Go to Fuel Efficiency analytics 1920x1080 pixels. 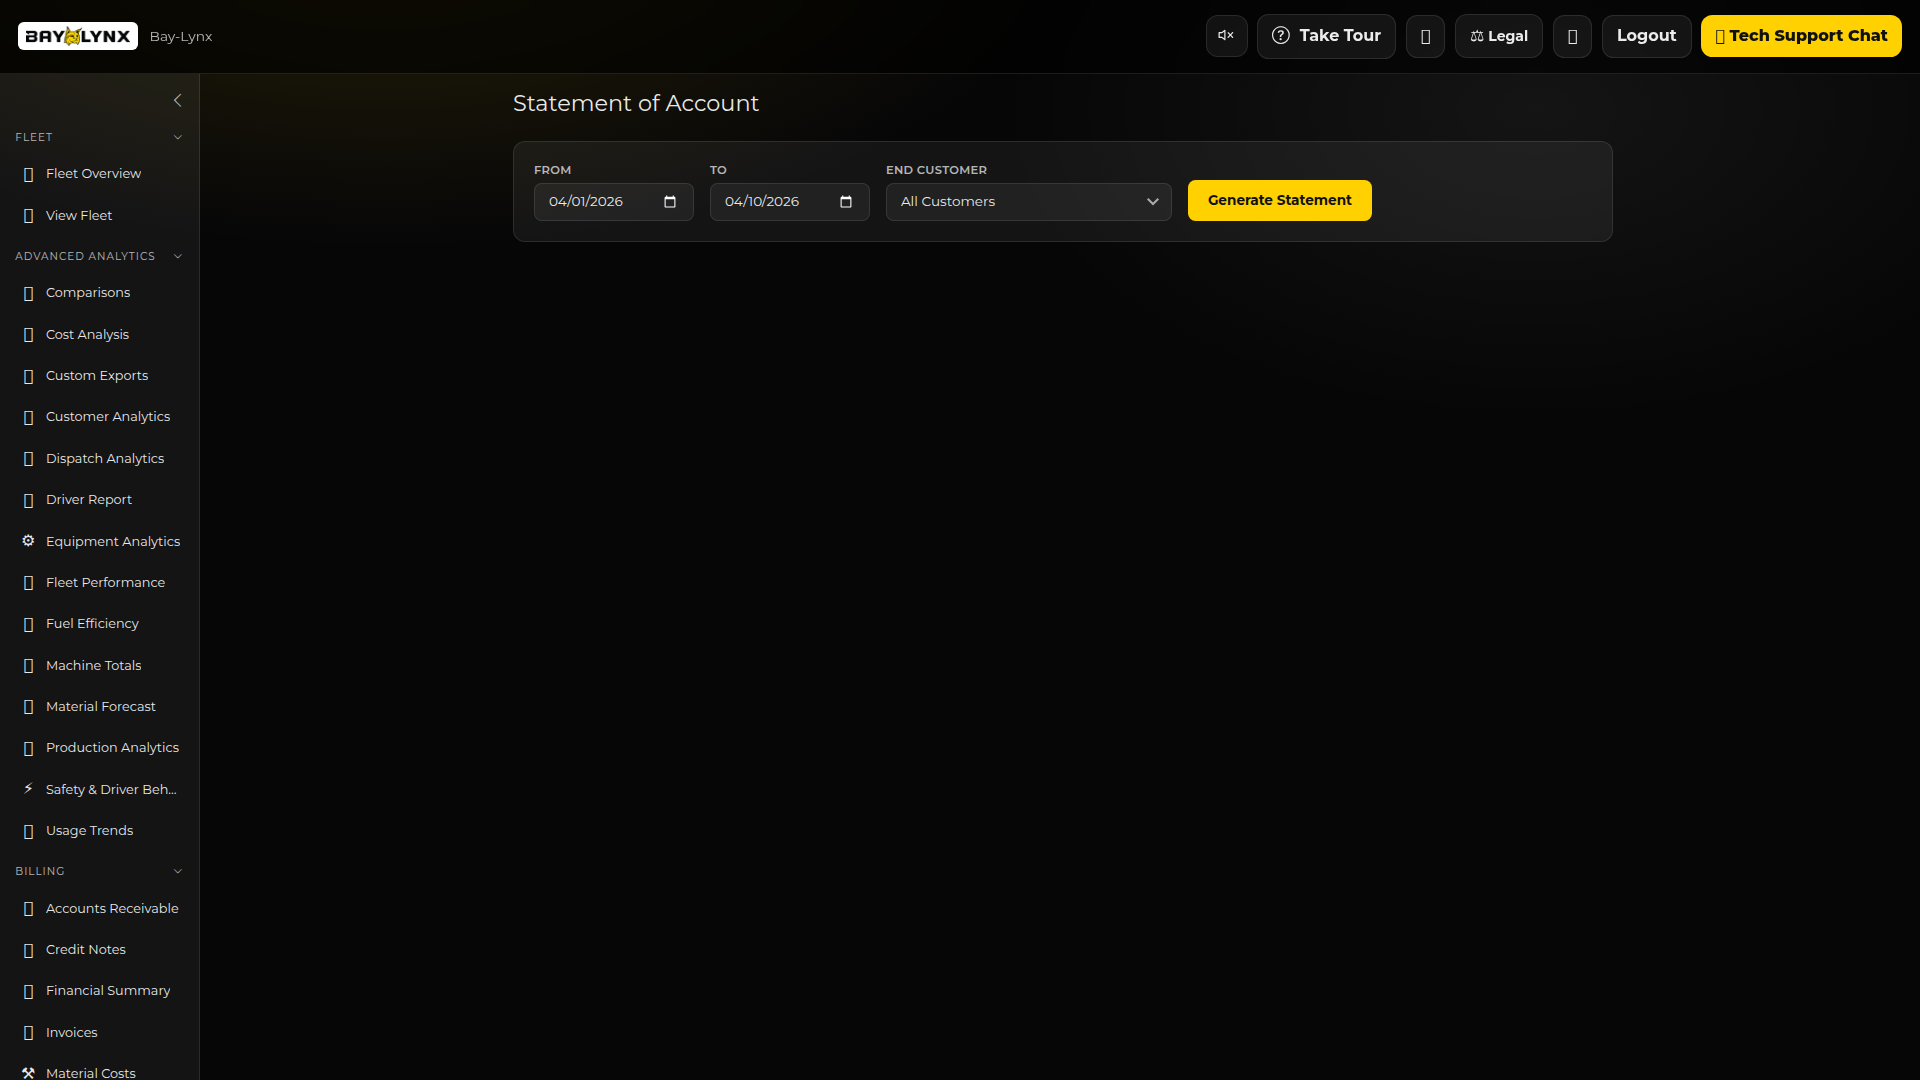pos(92,623)
